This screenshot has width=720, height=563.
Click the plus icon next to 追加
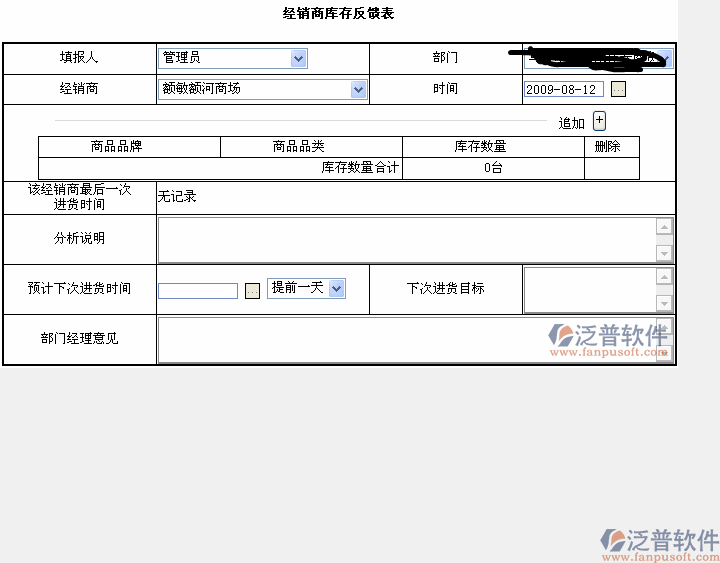pyautogui.click(x=599, y=121)
